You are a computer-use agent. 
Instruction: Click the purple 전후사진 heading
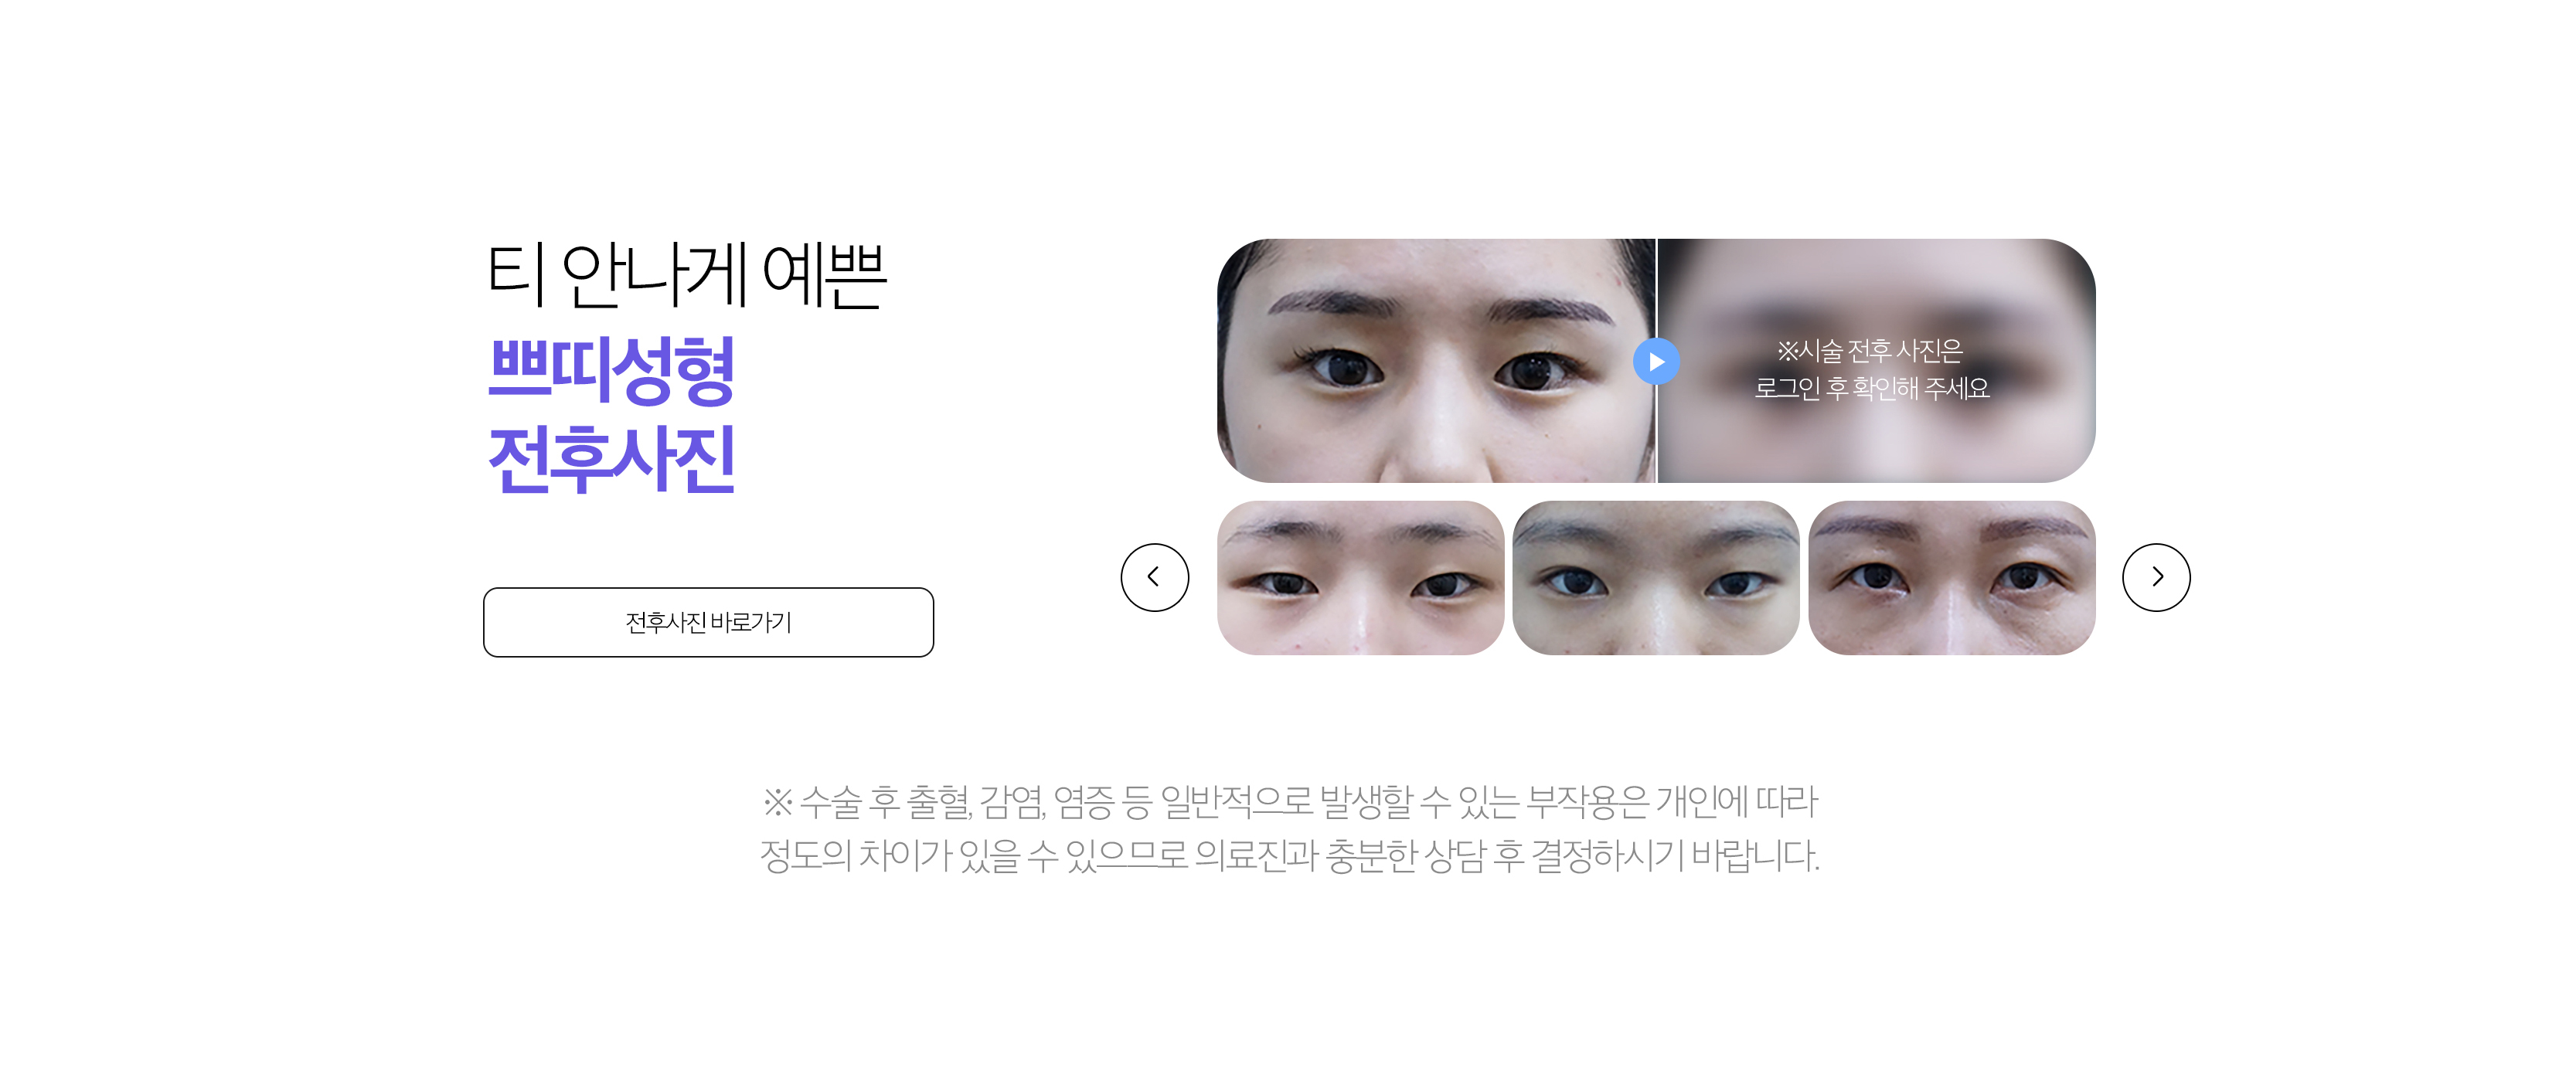tap(611, 459)
